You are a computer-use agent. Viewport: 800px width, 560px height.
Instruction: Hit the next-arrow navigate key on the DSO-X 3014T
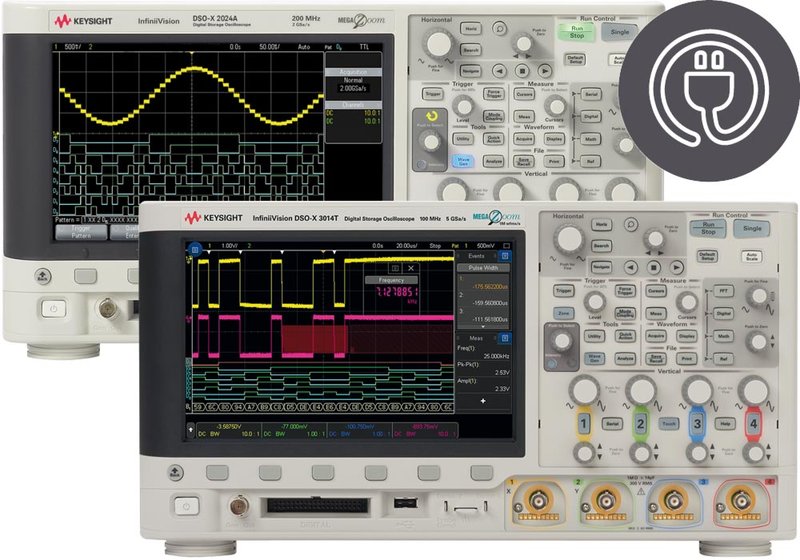click(x=677, y=267)
